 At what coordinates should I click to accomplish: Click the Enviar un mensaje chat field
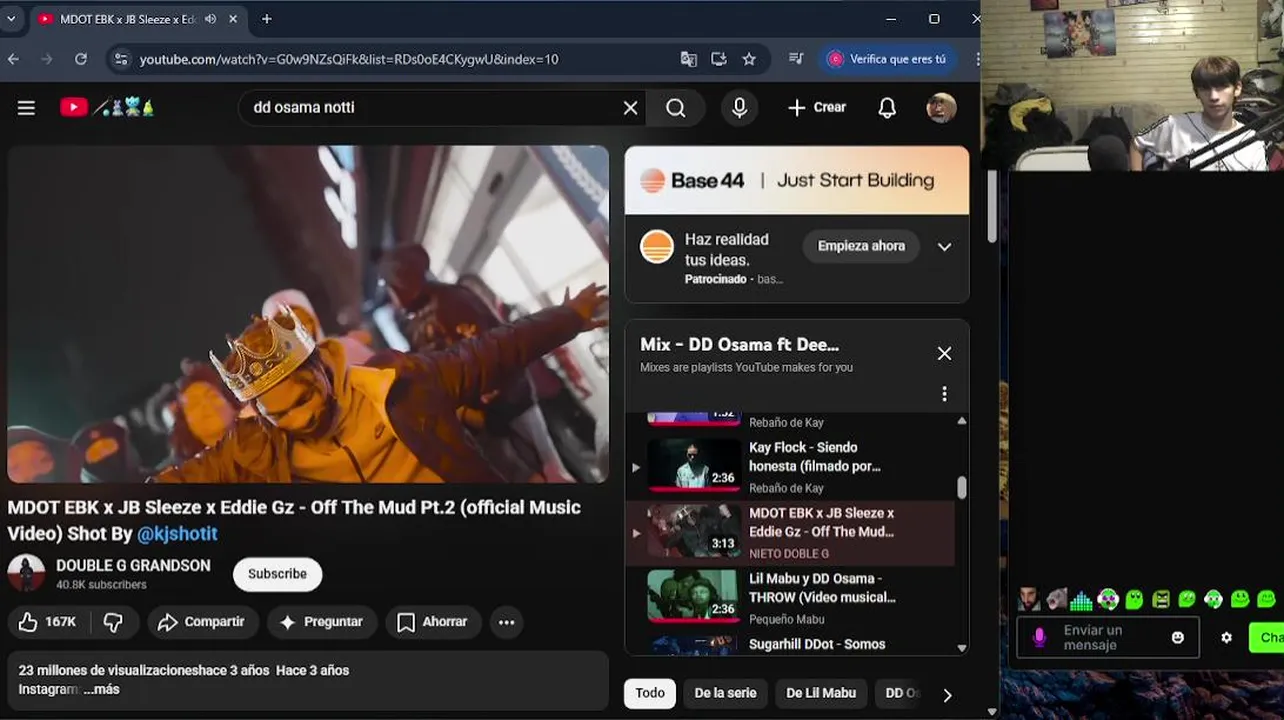(x=1106, y=637)
